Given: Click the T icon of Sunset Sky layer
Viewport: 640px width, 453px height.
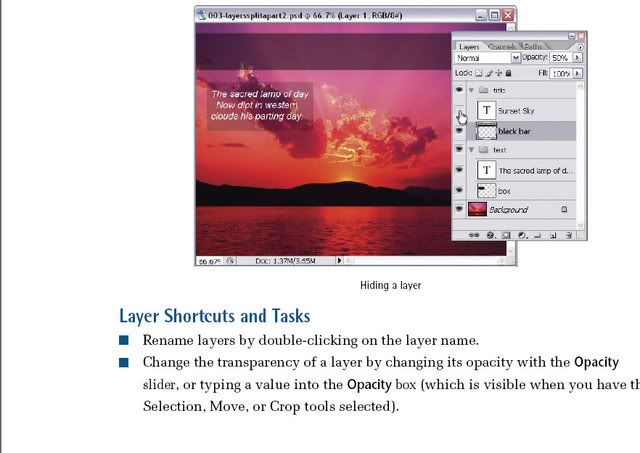Looking at the screenshot, I should (x=486, y=110).
